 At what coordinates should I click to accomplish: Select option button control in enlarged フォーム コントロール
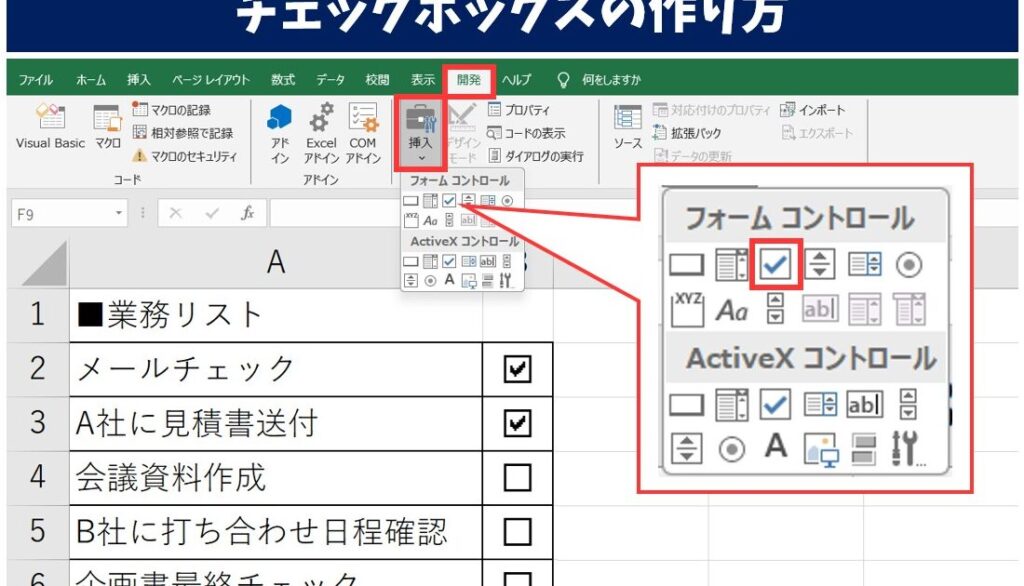(x=909, y=265)
